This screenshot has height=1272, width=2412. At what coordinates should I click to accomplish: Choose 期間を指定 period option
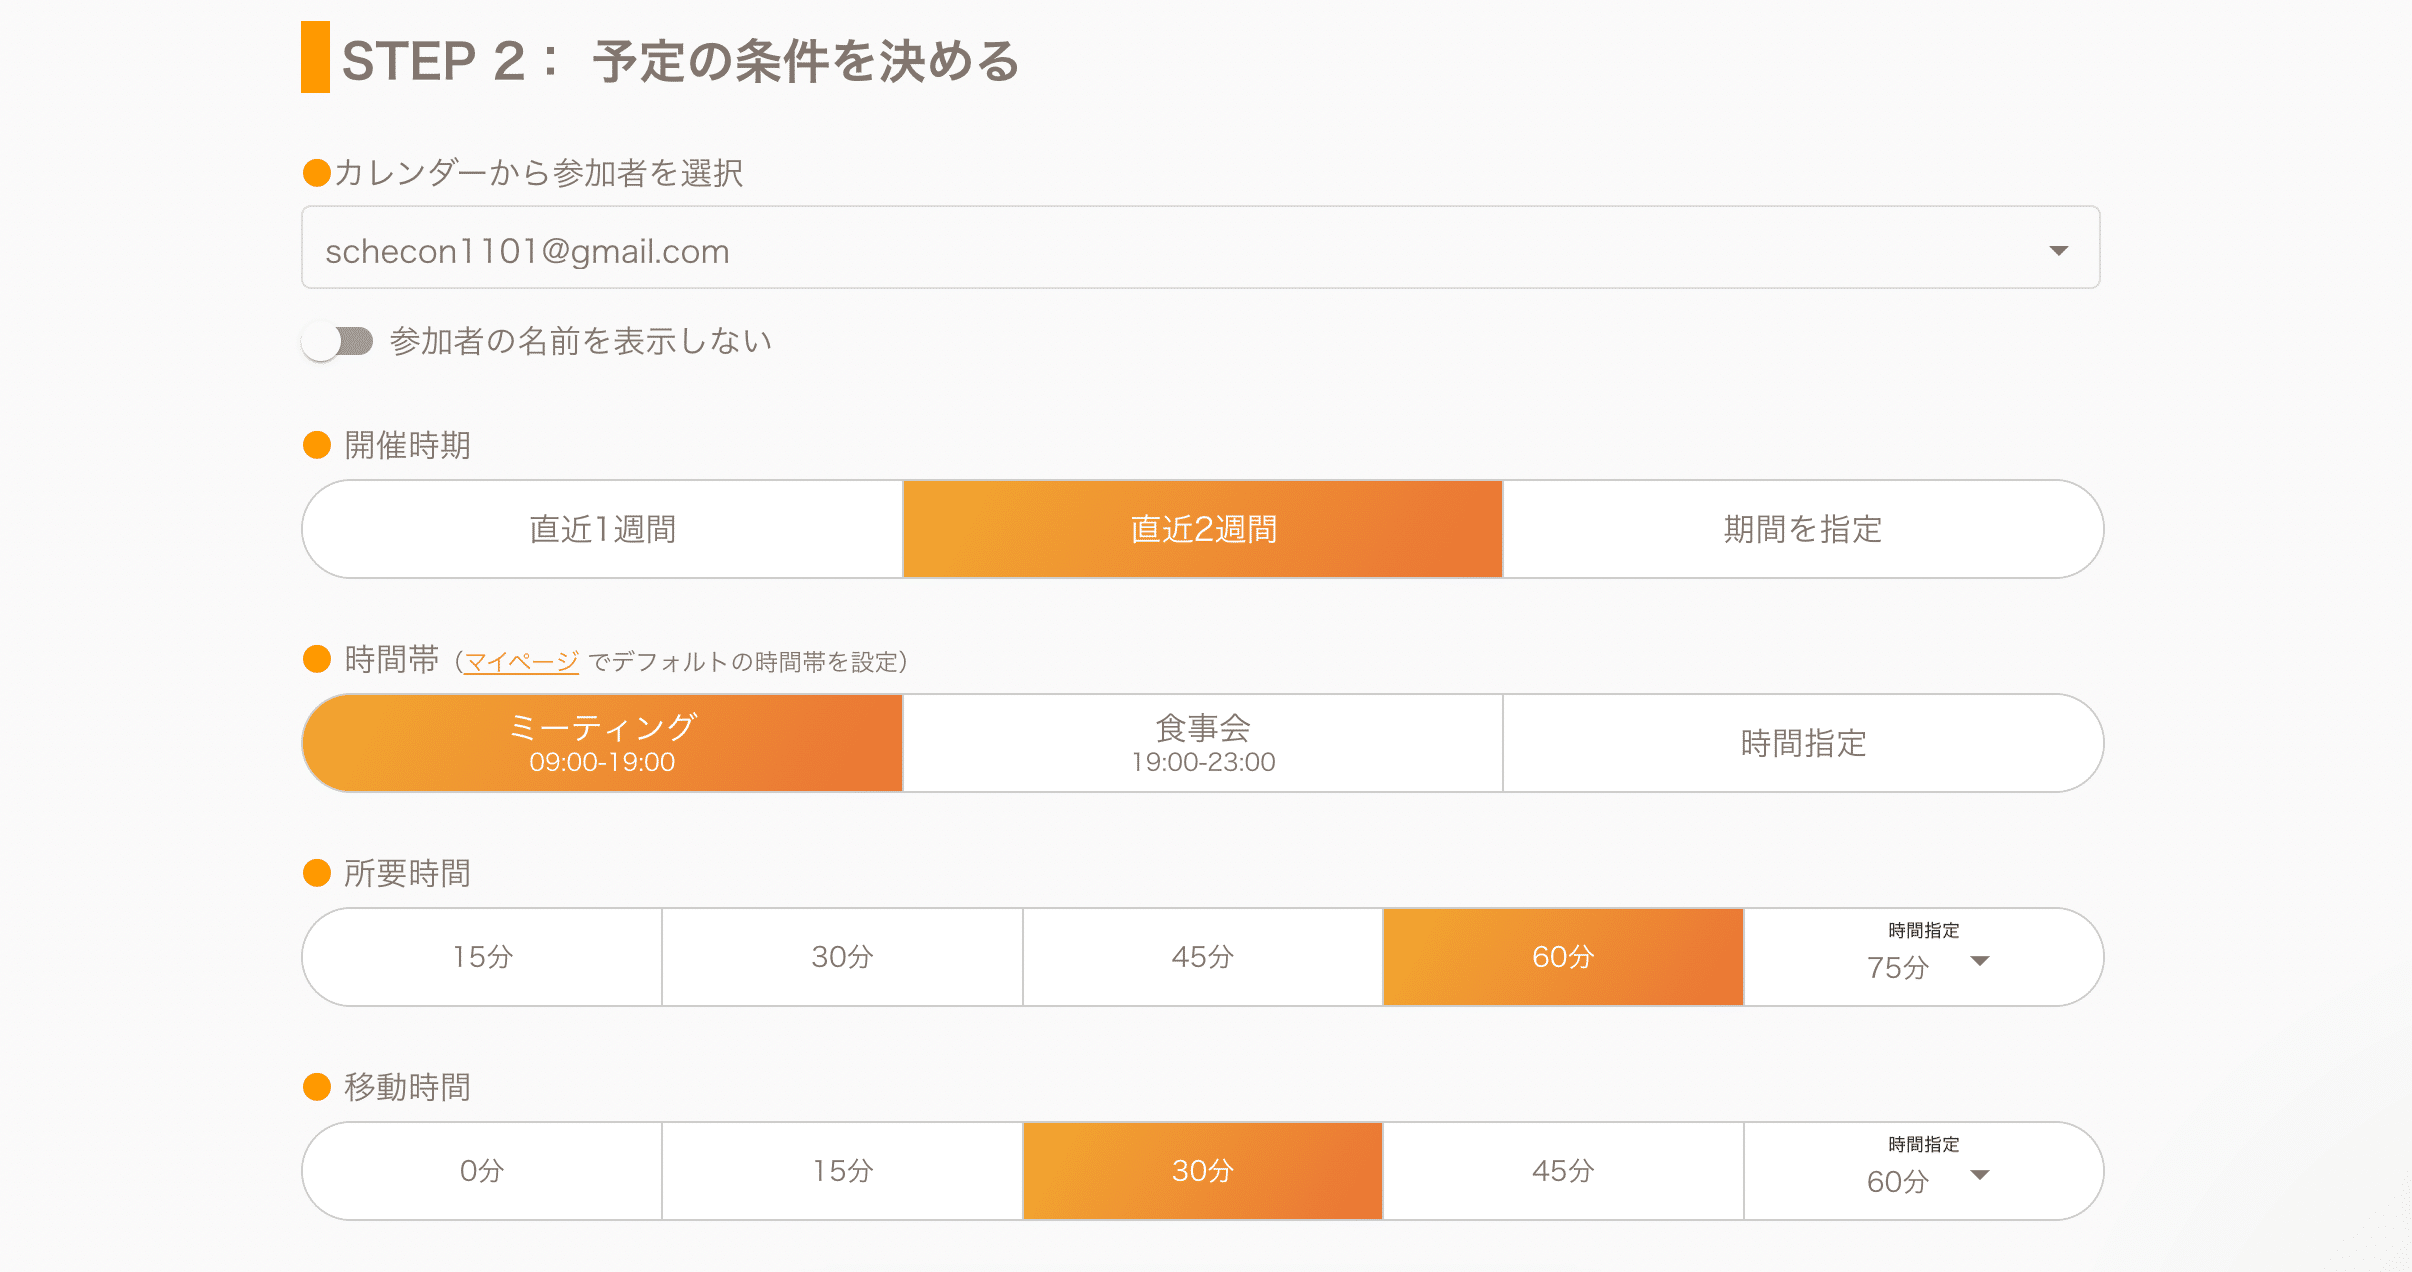tap(1803, 529)
